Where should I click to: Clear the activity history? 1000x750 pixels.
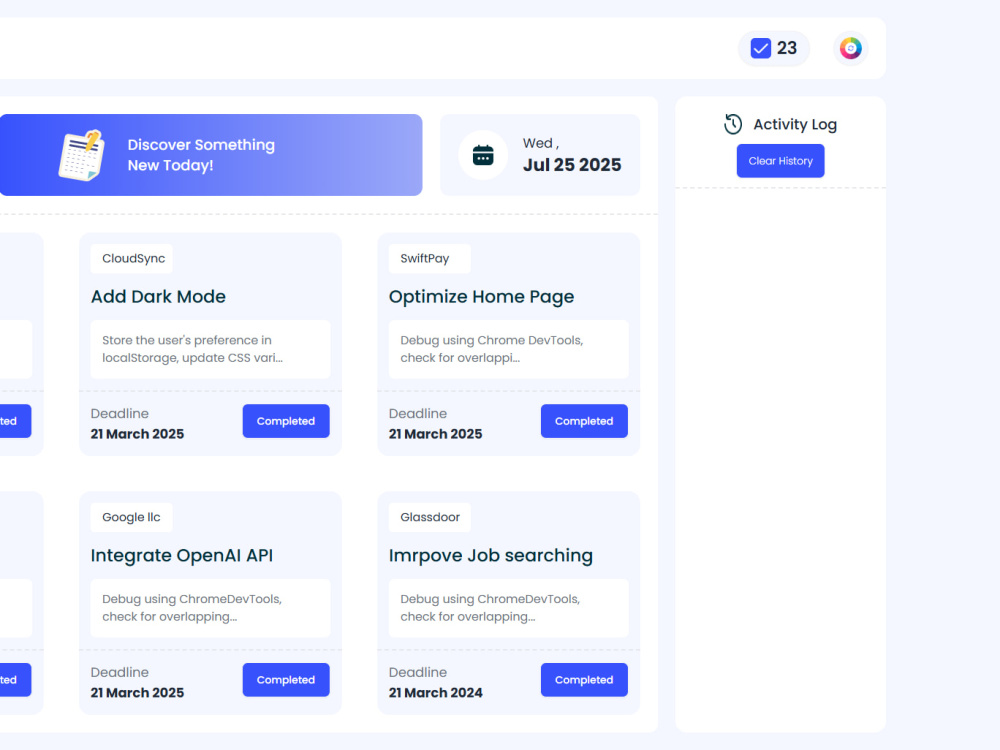(x=781, y=161)
